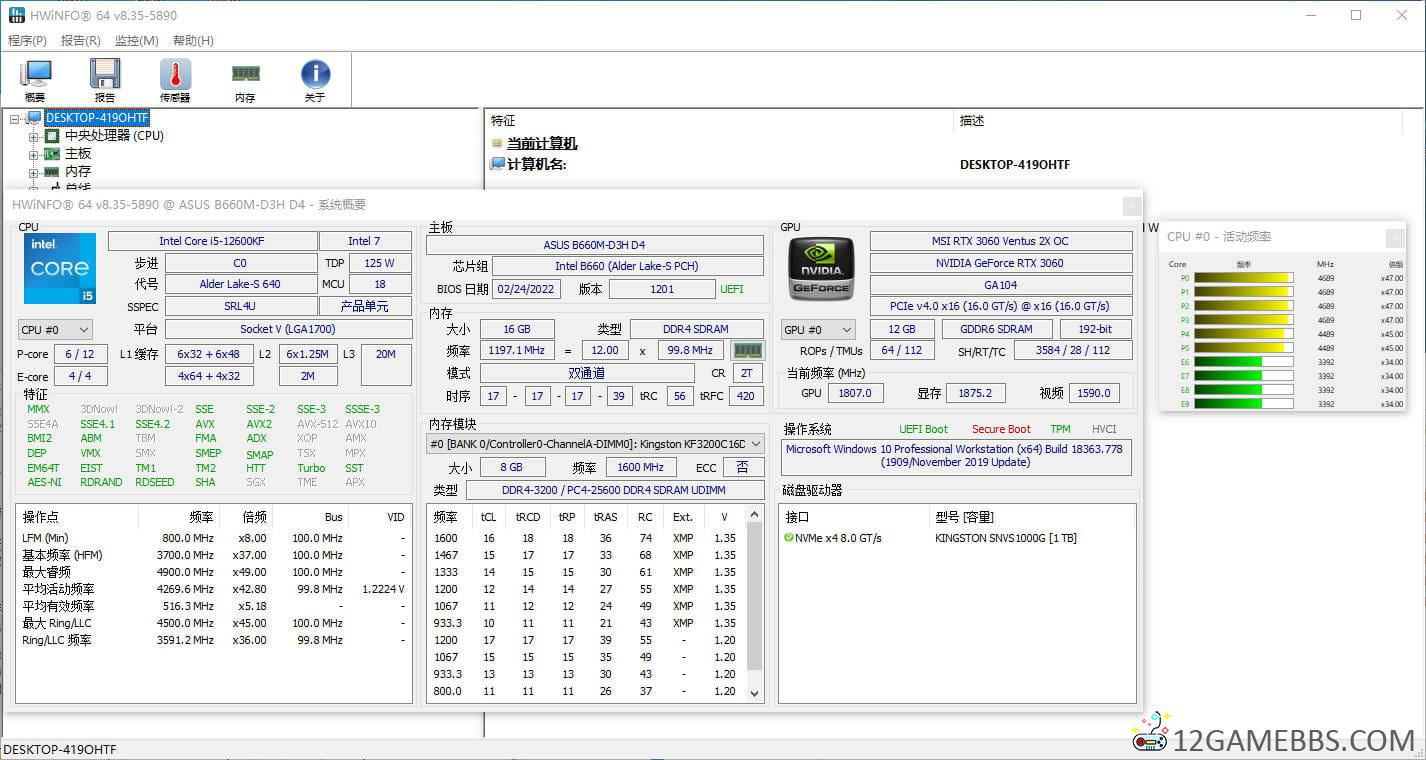Maximize the HWiNFO main window
The image size is (1426, 760).
point(1356,15)
